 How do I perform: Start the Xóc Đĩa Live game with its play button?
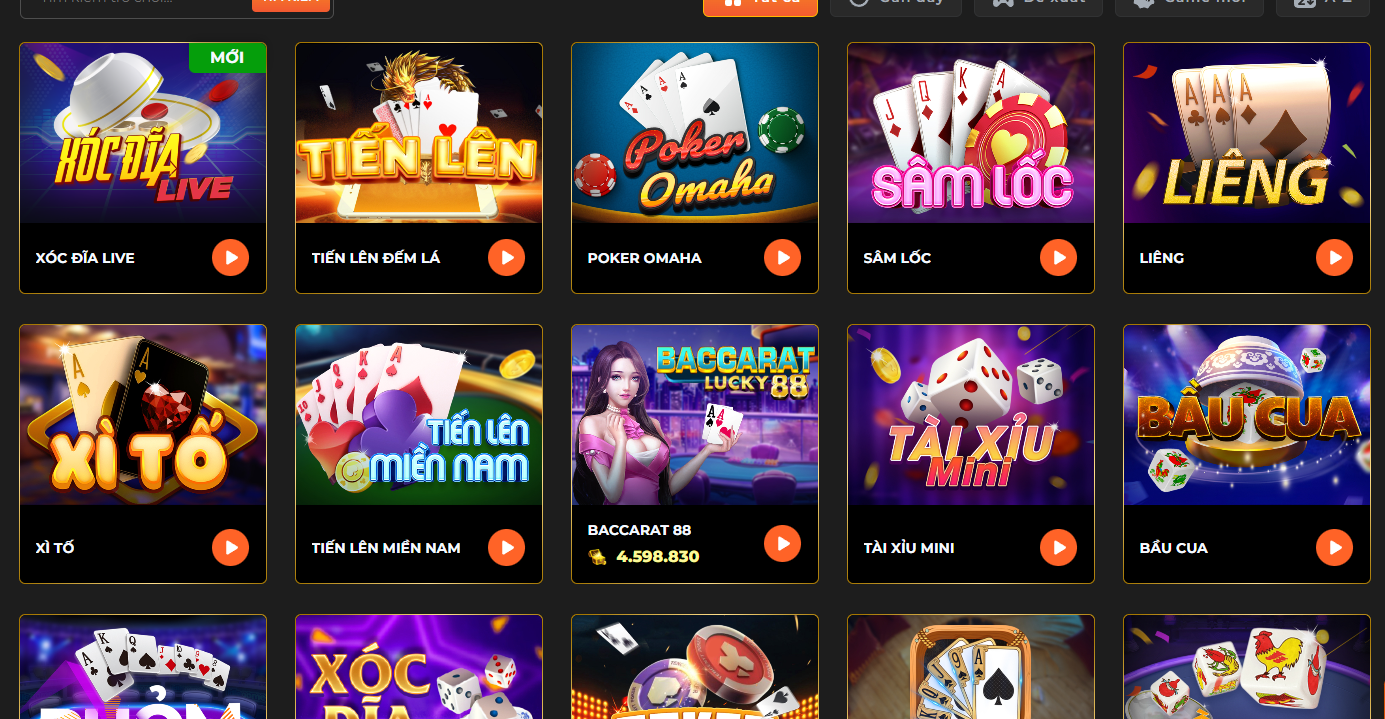[230, 258]
